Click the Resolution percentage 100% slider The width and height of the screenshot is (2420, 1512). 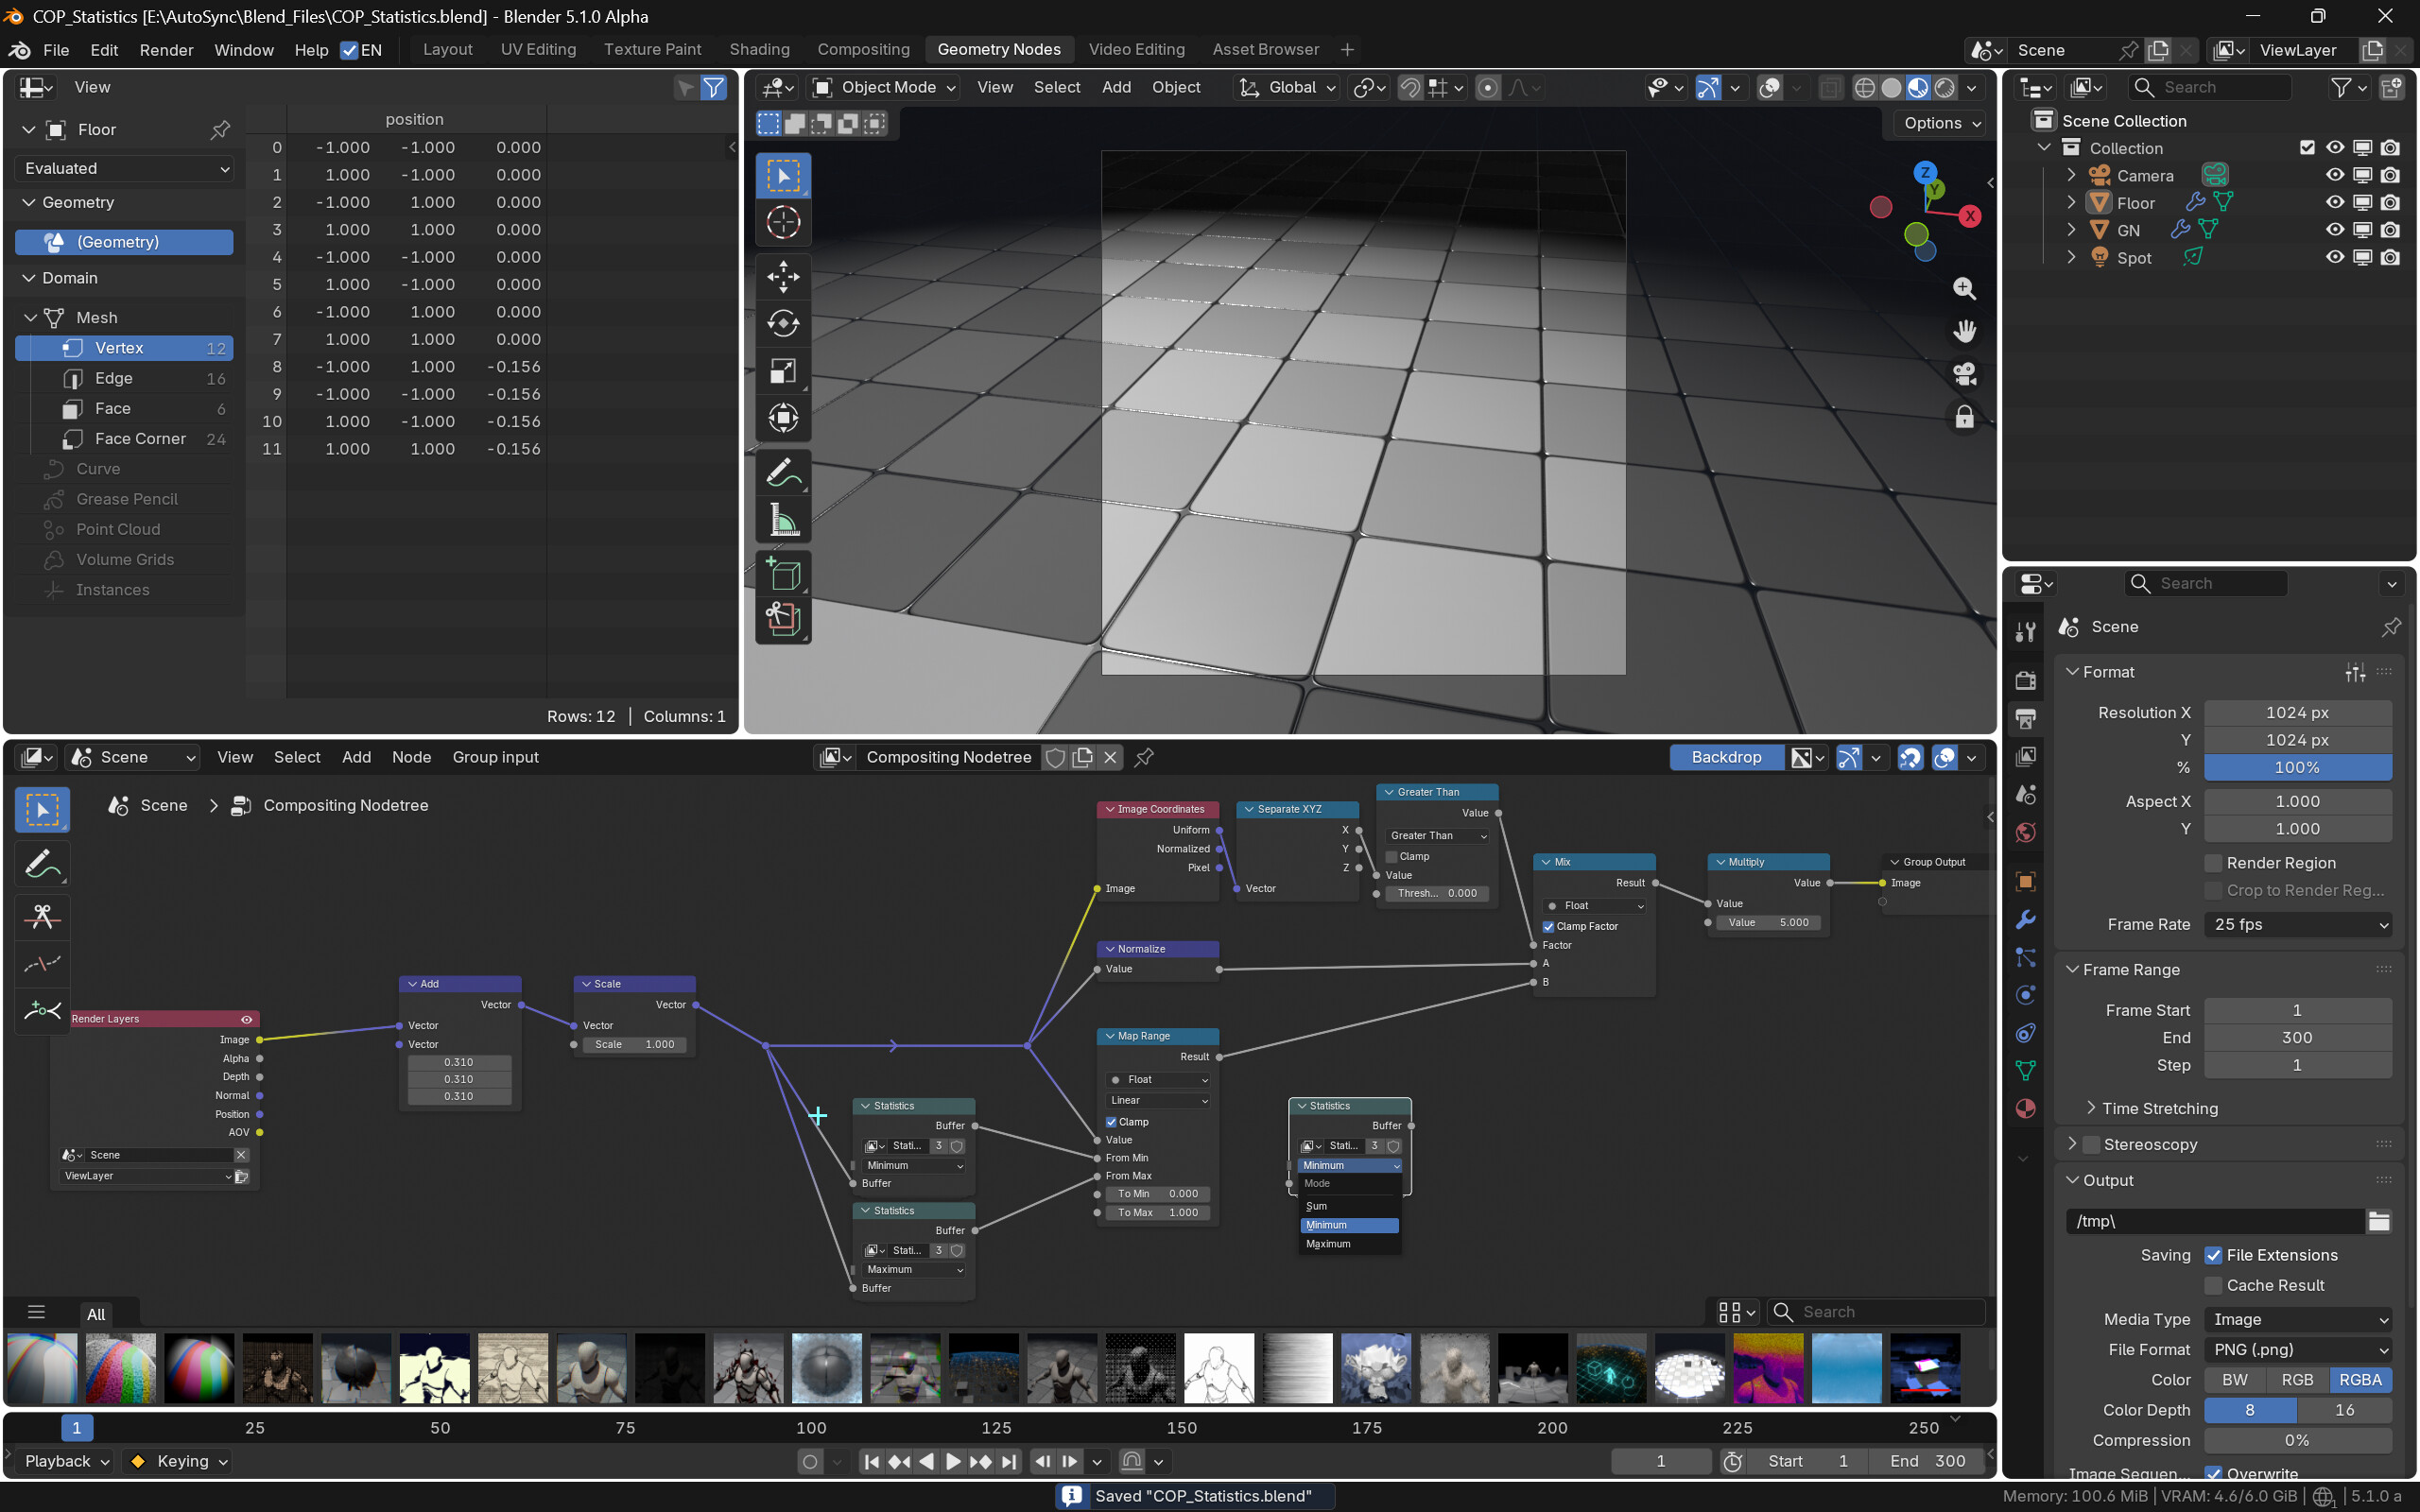[x=2298, y=767]
